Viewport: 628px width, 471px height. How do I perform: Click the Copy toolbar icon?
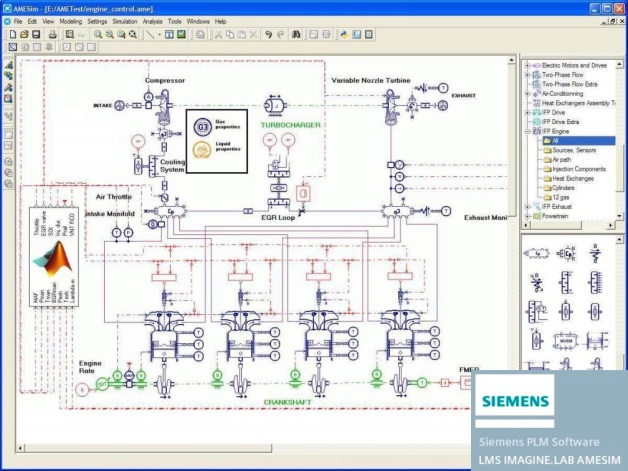[x=230, y=35]
